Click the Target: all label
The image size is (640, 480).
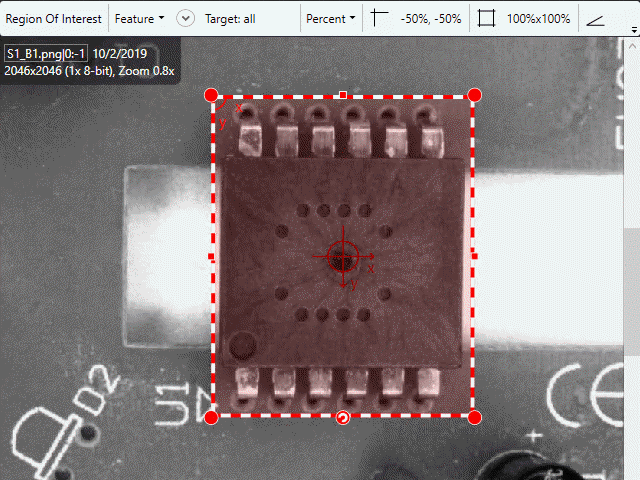pyautogui.click(x=230, y=18)
